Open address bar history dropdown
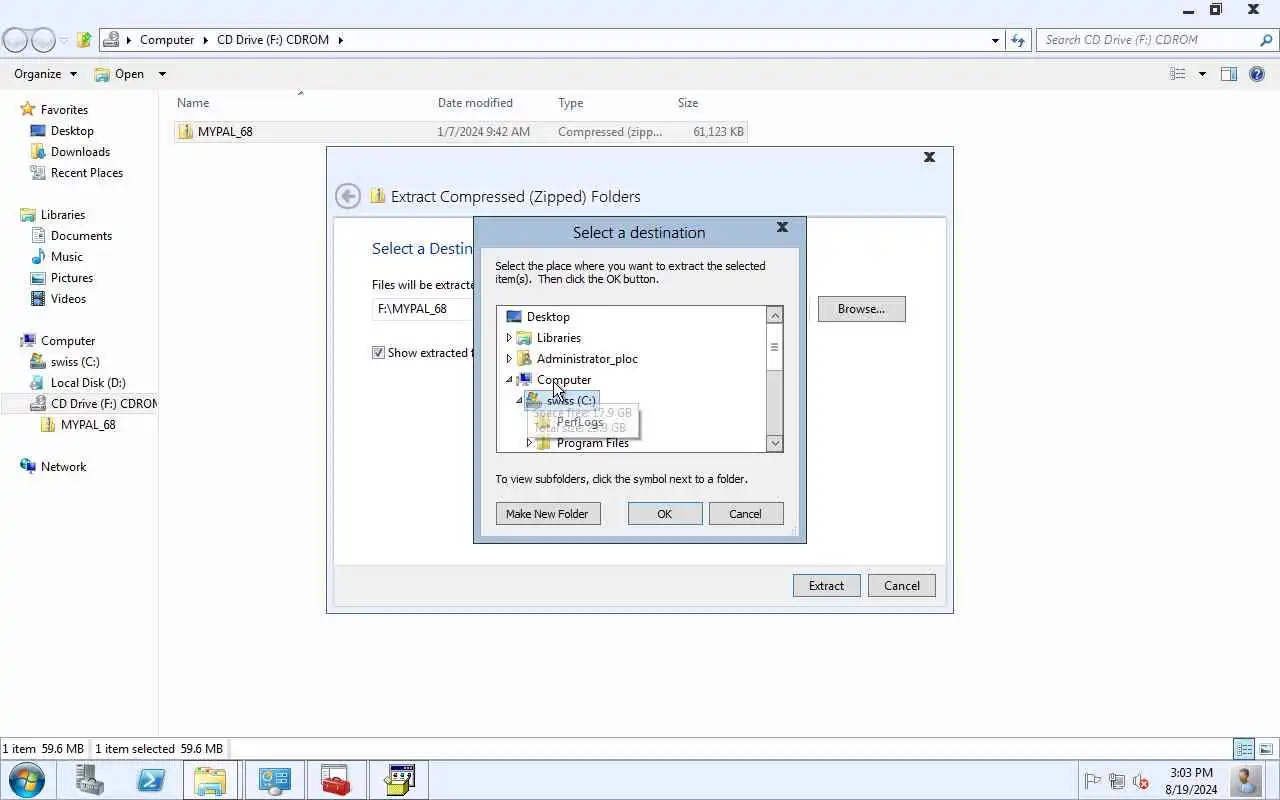Image resolution: width=1280 pixels, height=800 pixels. pyautogui.click(x=995, y=40)
